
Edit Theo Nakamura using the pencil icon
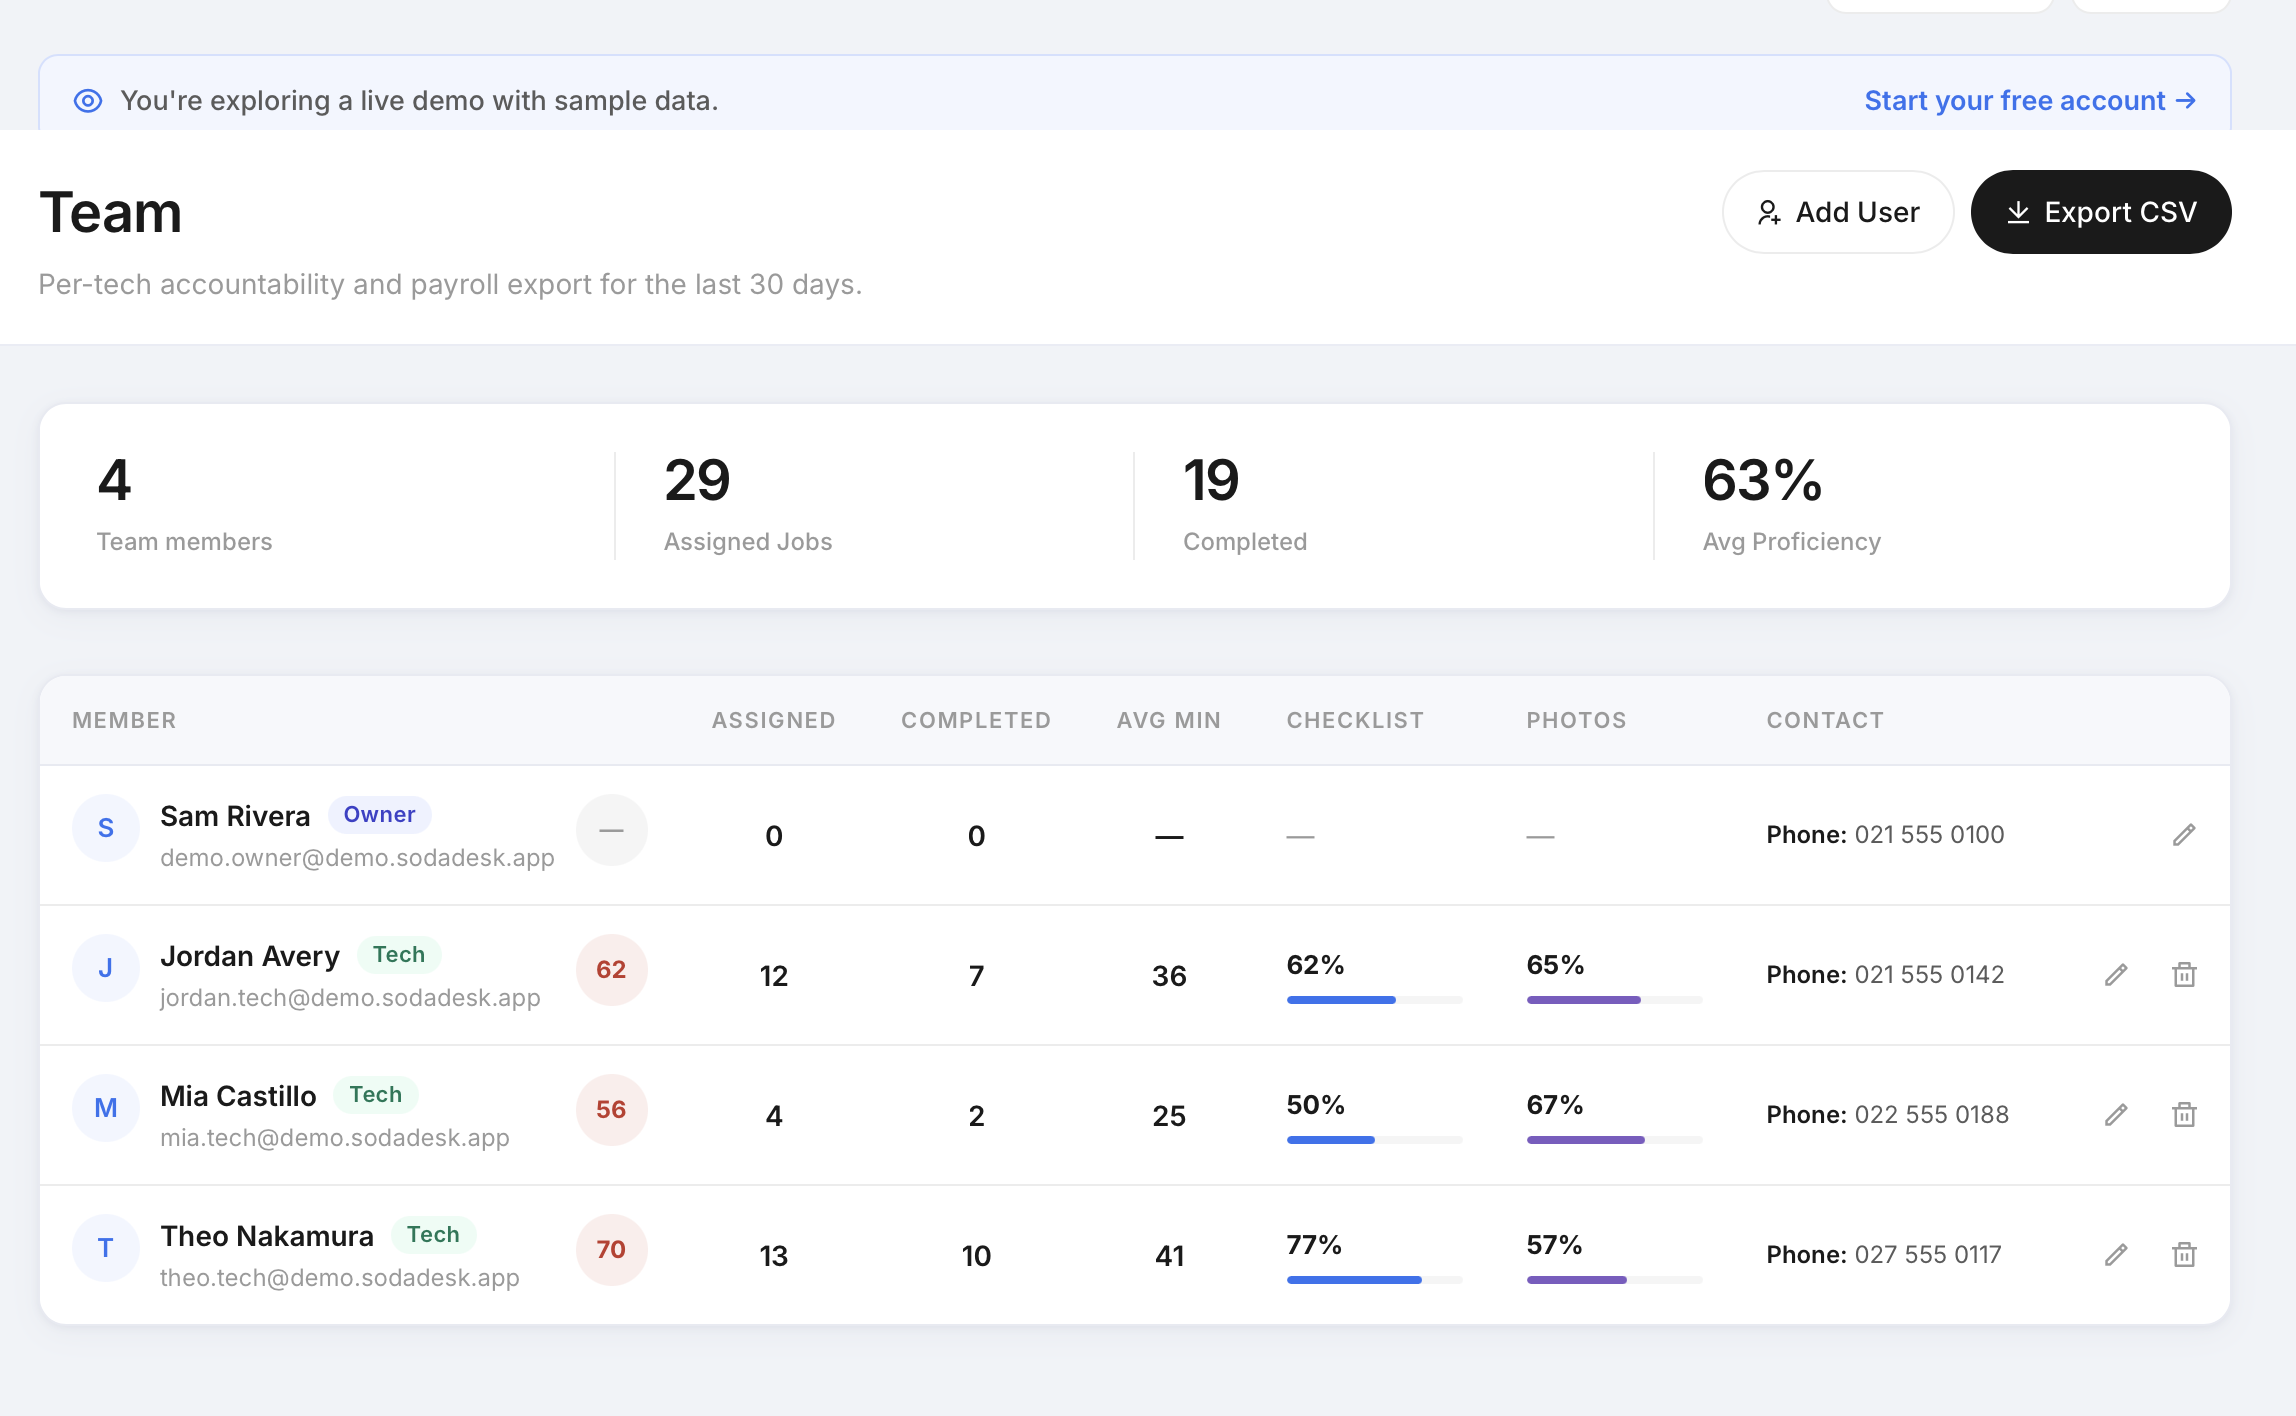[x=2116, y=1255]
